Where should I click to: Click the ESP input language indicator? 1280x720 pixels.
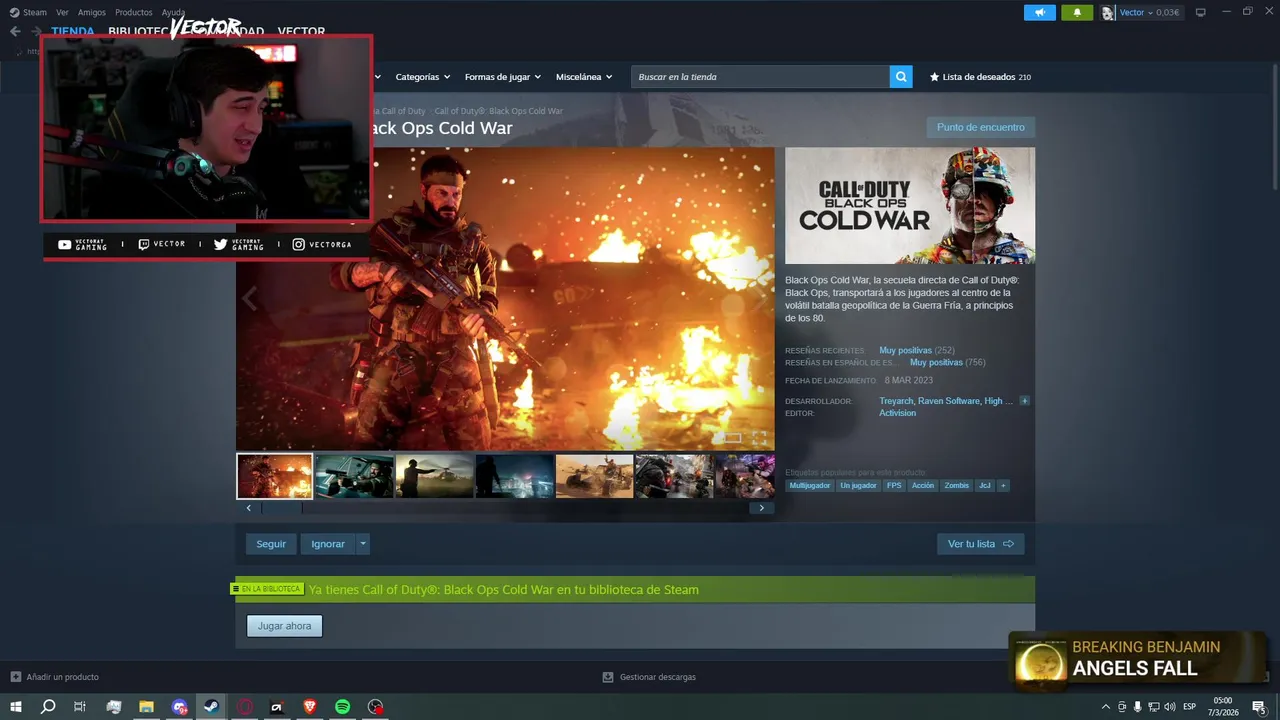(1190, 707)
